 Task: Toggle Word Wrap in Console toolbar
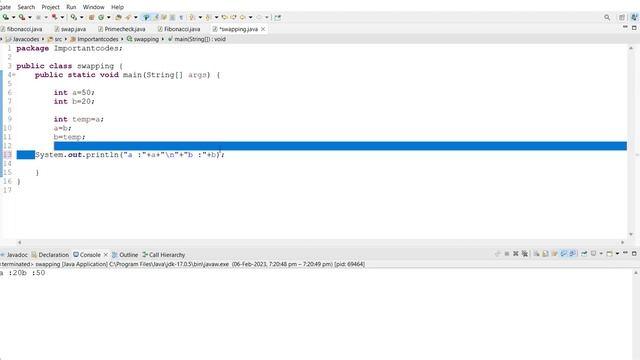(554, 254)
